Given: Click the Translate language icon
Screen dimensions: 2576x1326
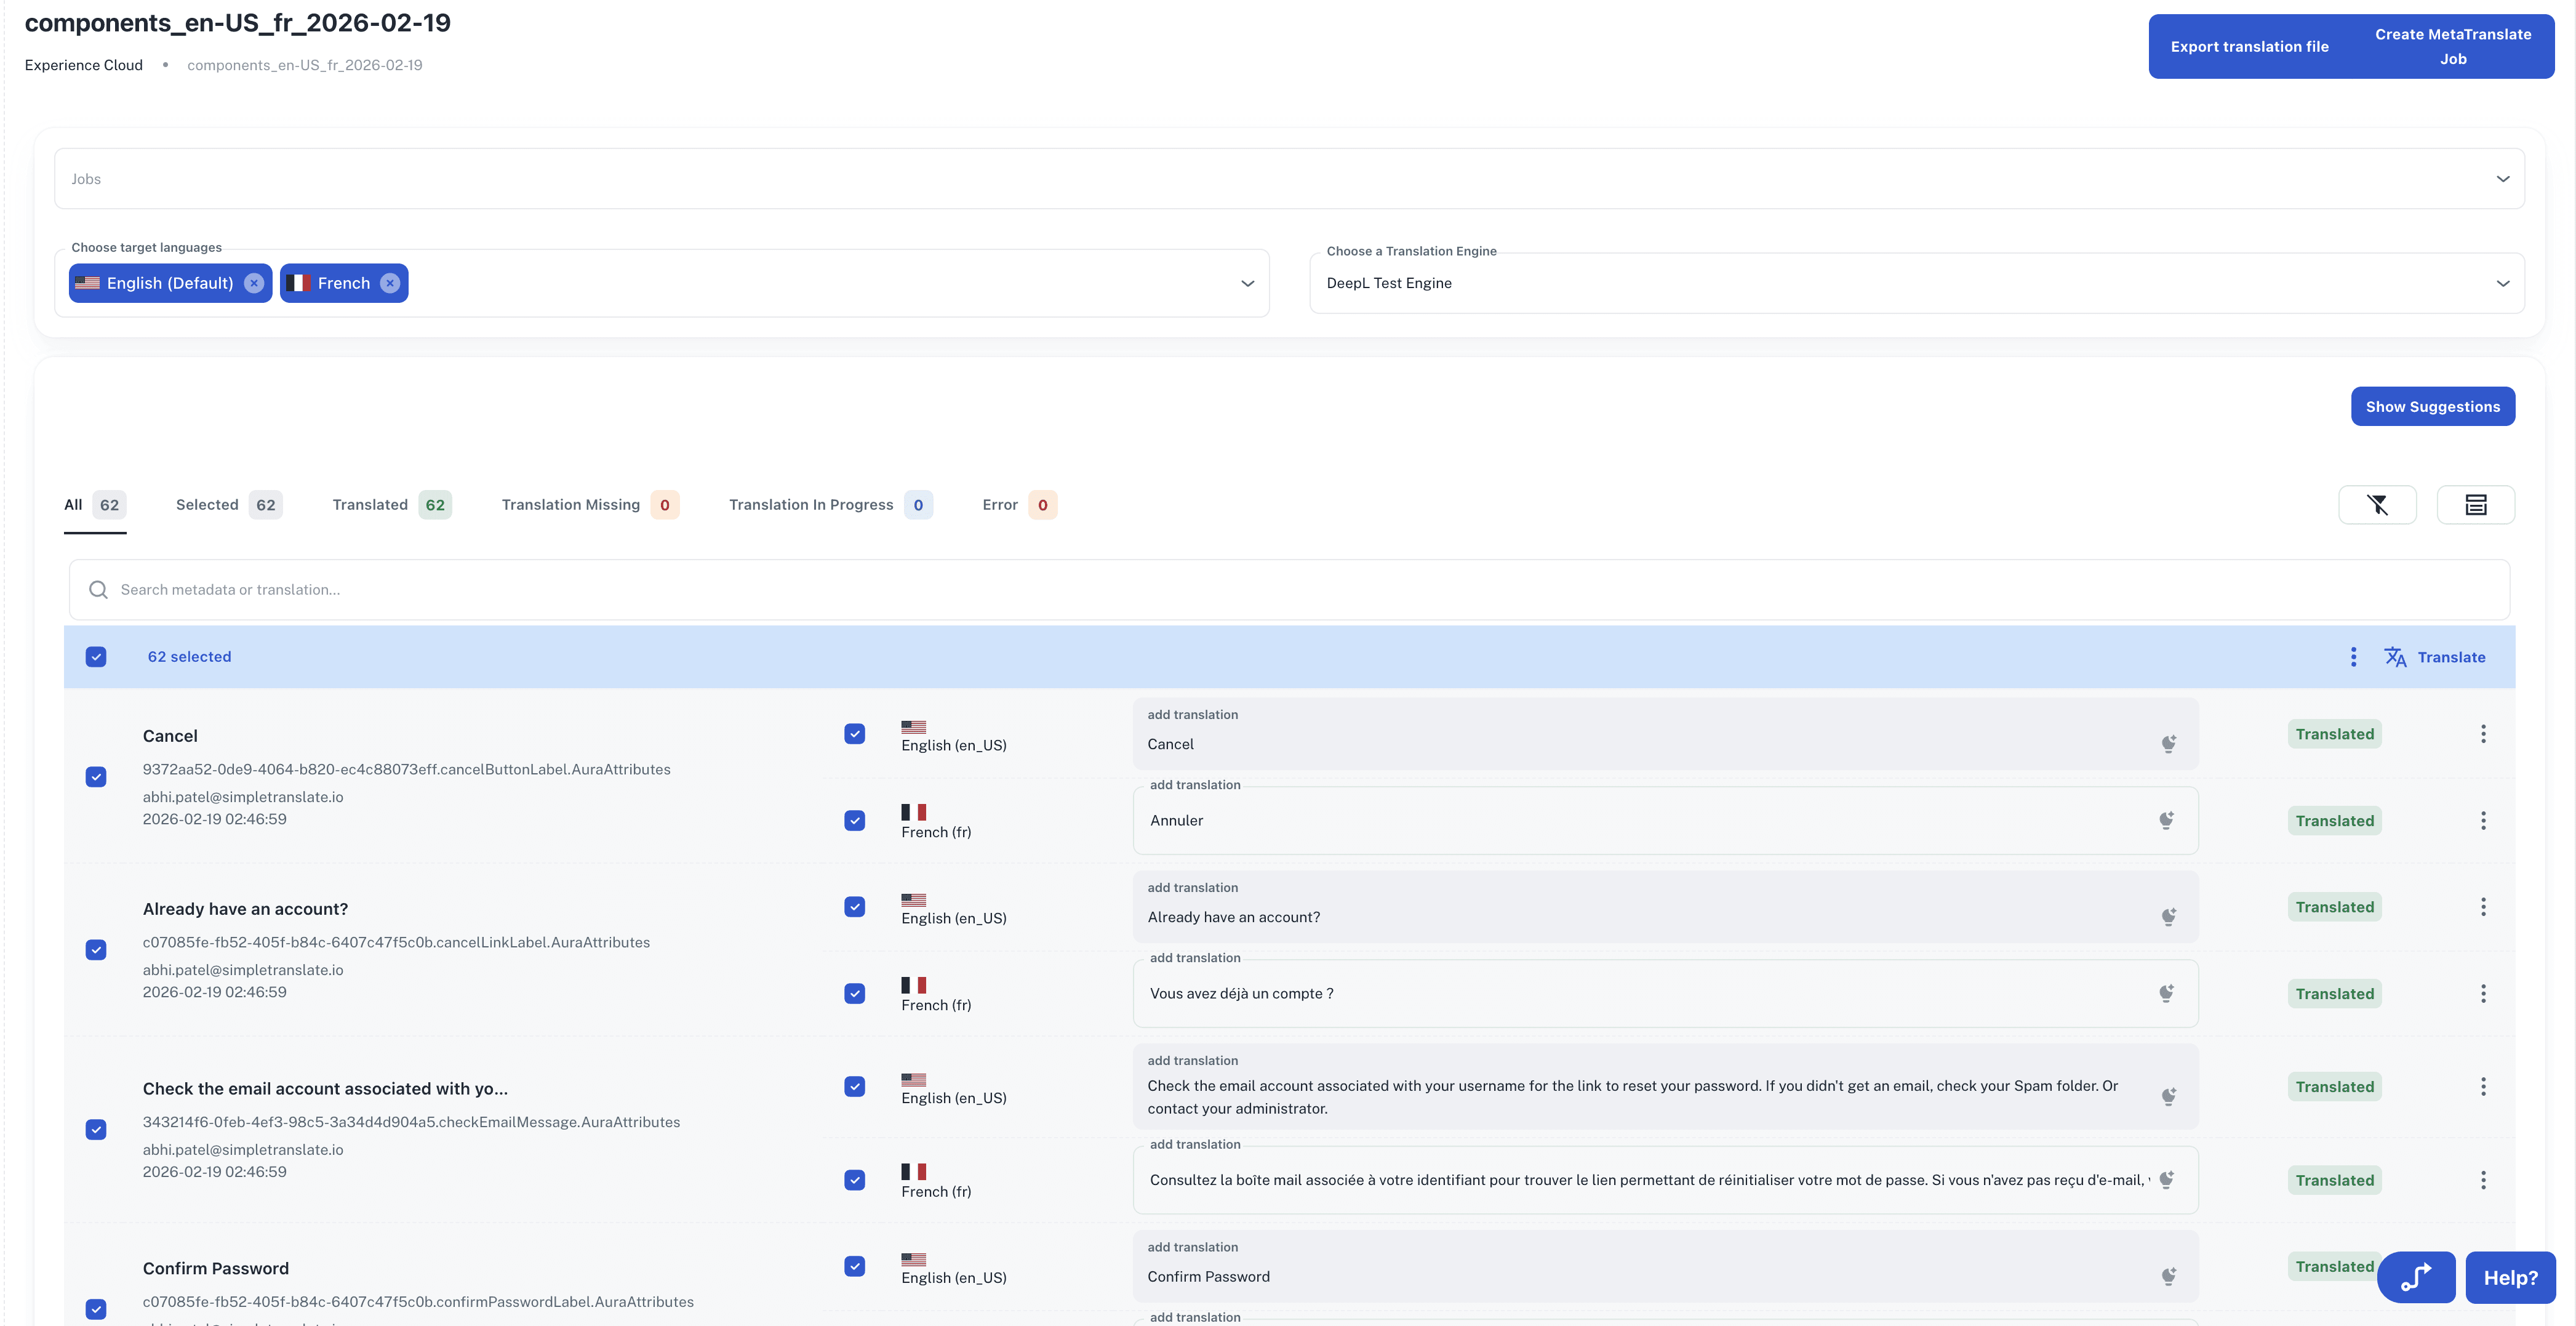Looking at the screenshot, I should [x=2395, y=657].
